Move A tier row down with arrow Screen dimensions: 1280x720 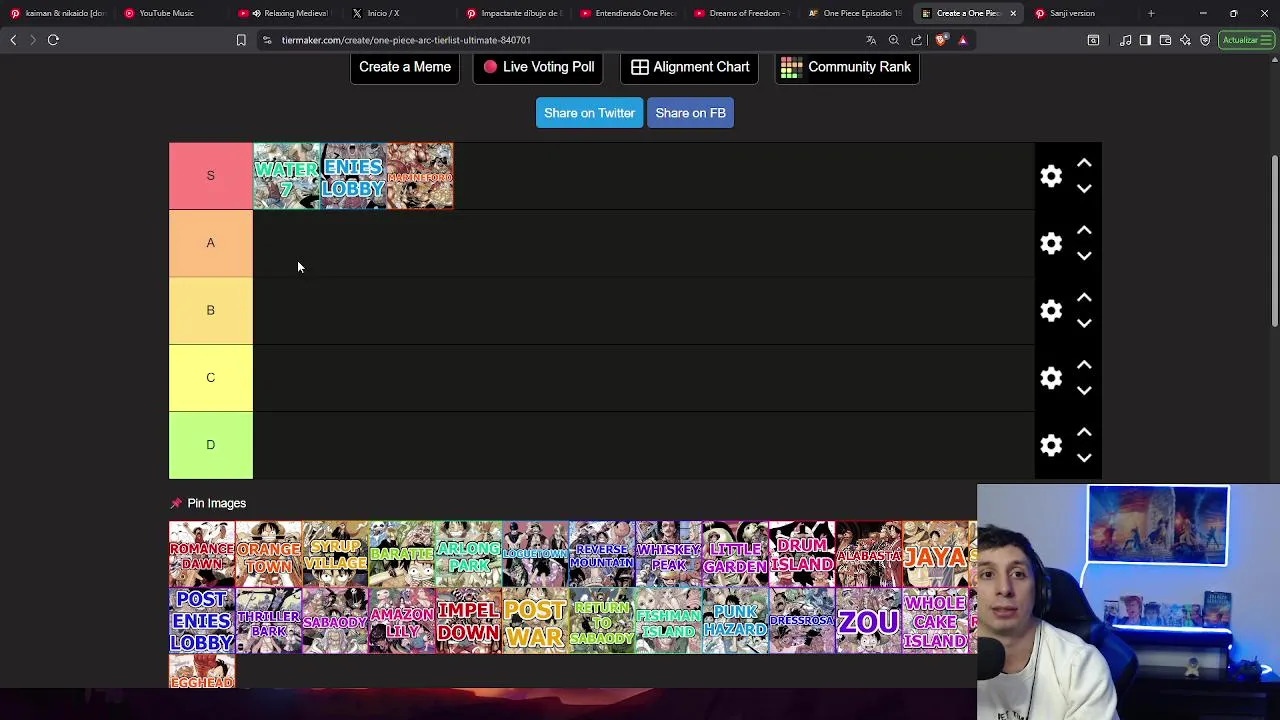coord(1084,255)
